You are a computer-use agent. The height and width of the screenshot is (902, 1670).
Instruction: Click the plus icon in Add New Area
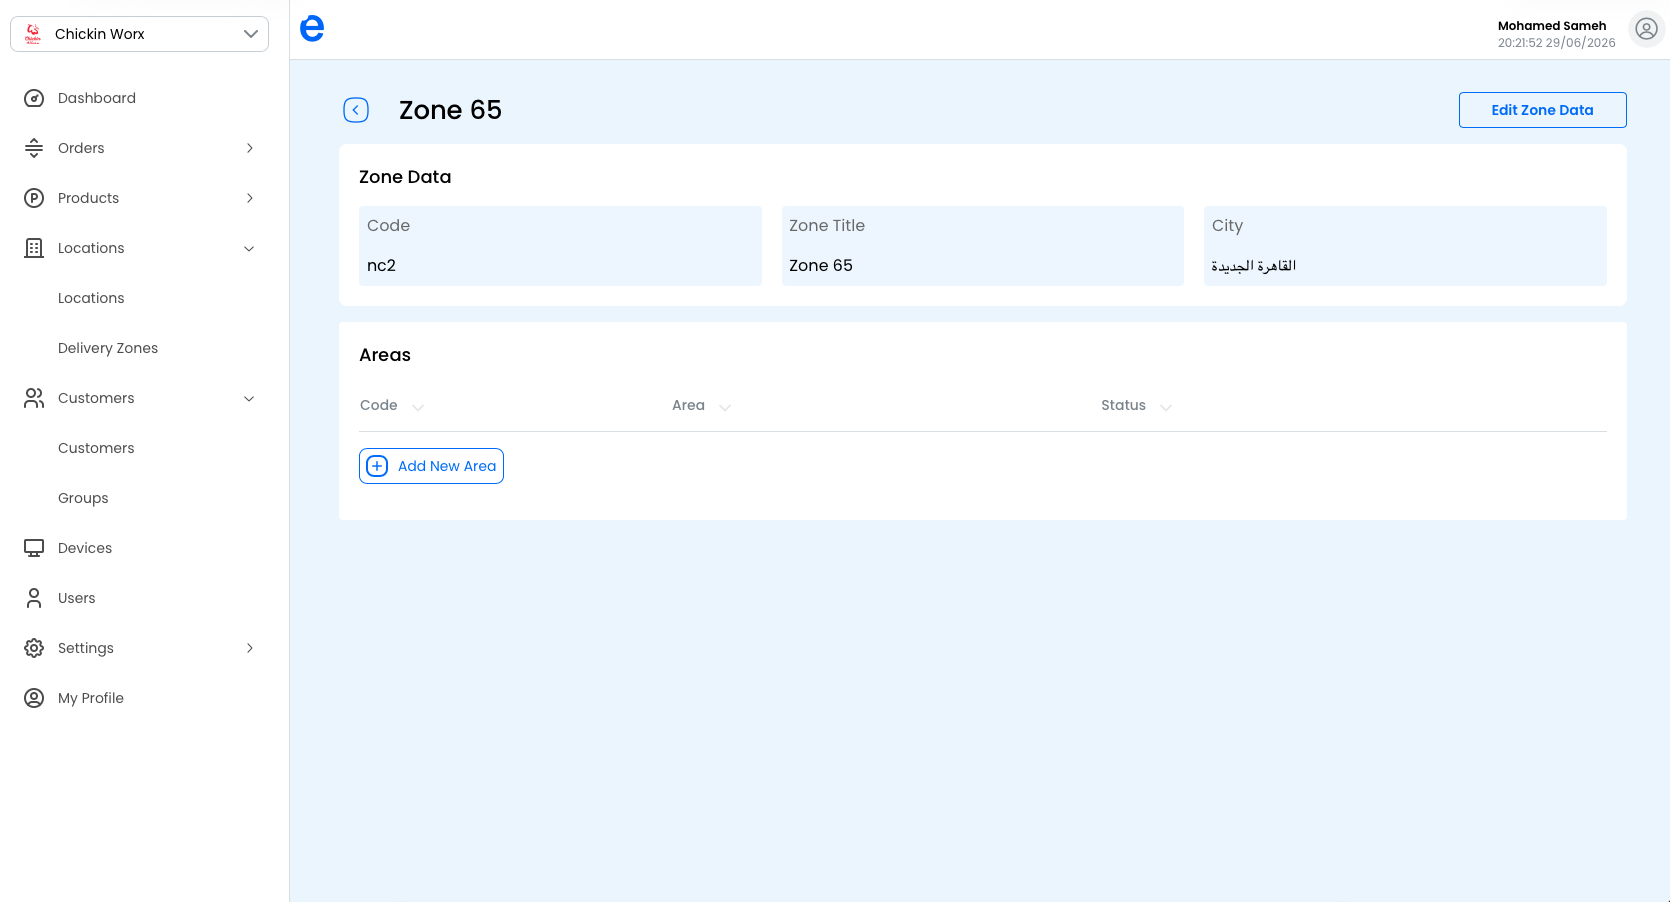[377, 466]
